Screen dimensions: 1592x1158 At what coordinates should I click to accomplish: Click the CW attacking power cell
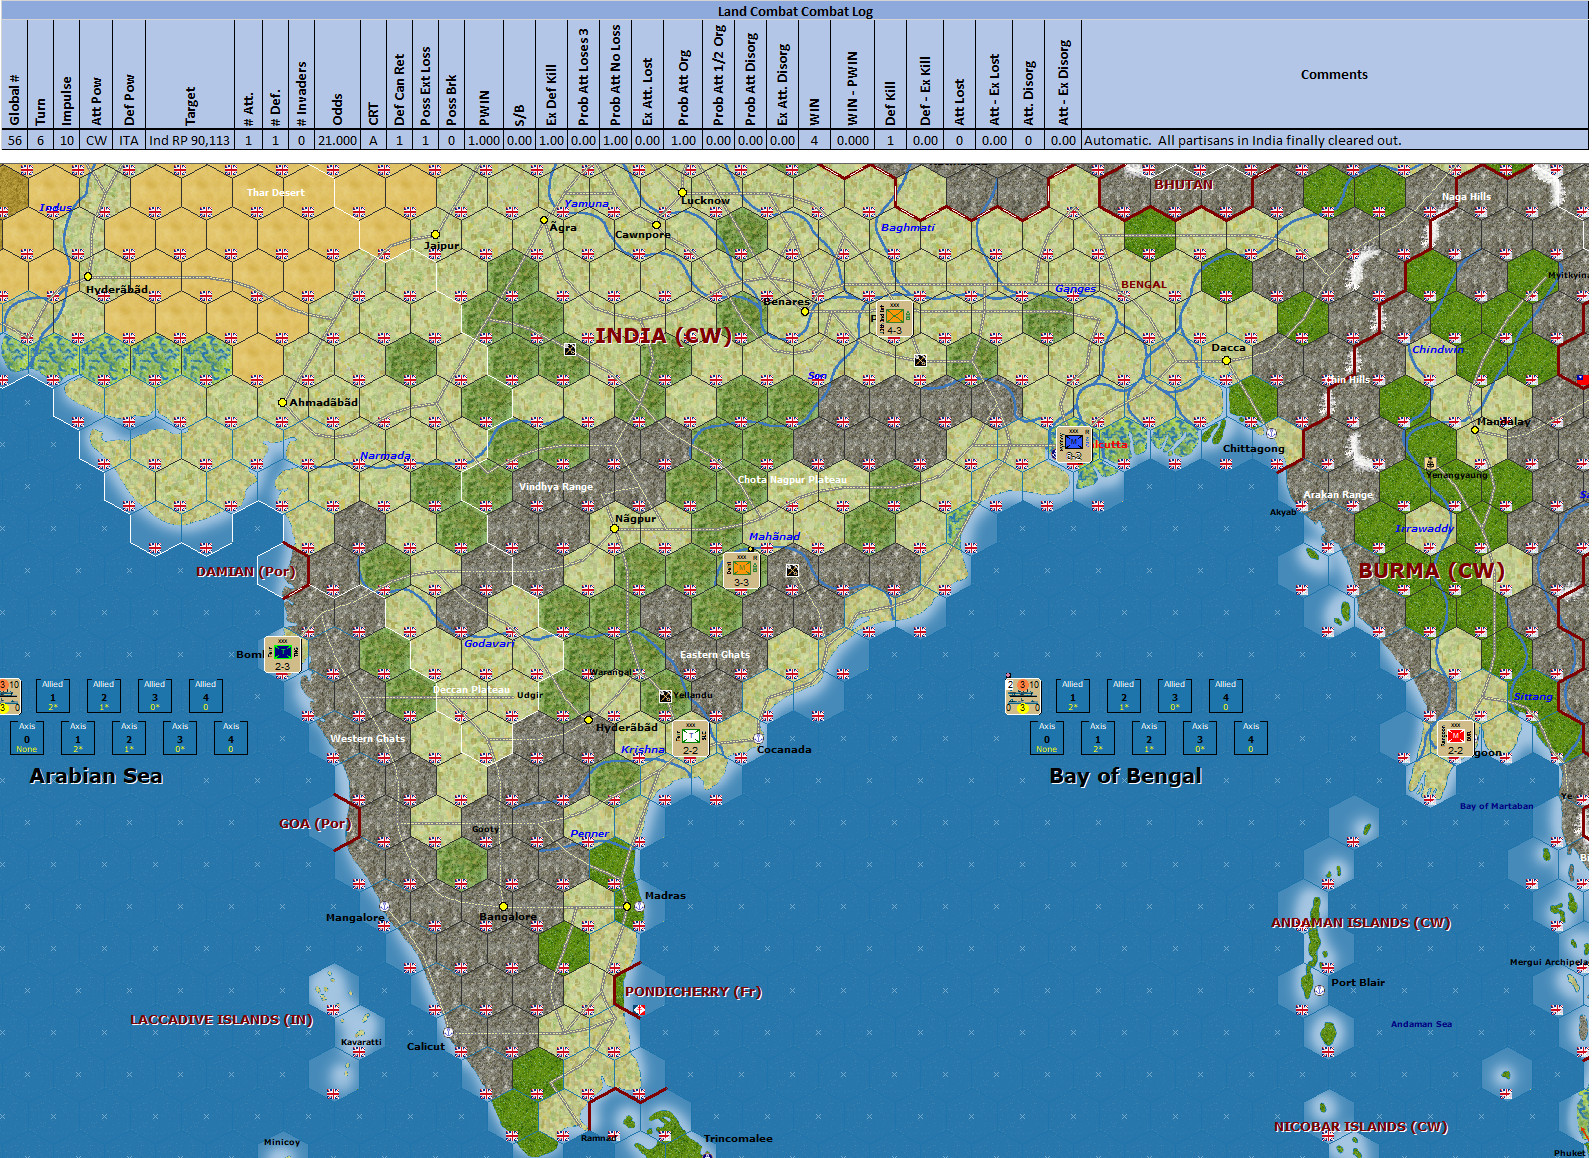[96, 141]
